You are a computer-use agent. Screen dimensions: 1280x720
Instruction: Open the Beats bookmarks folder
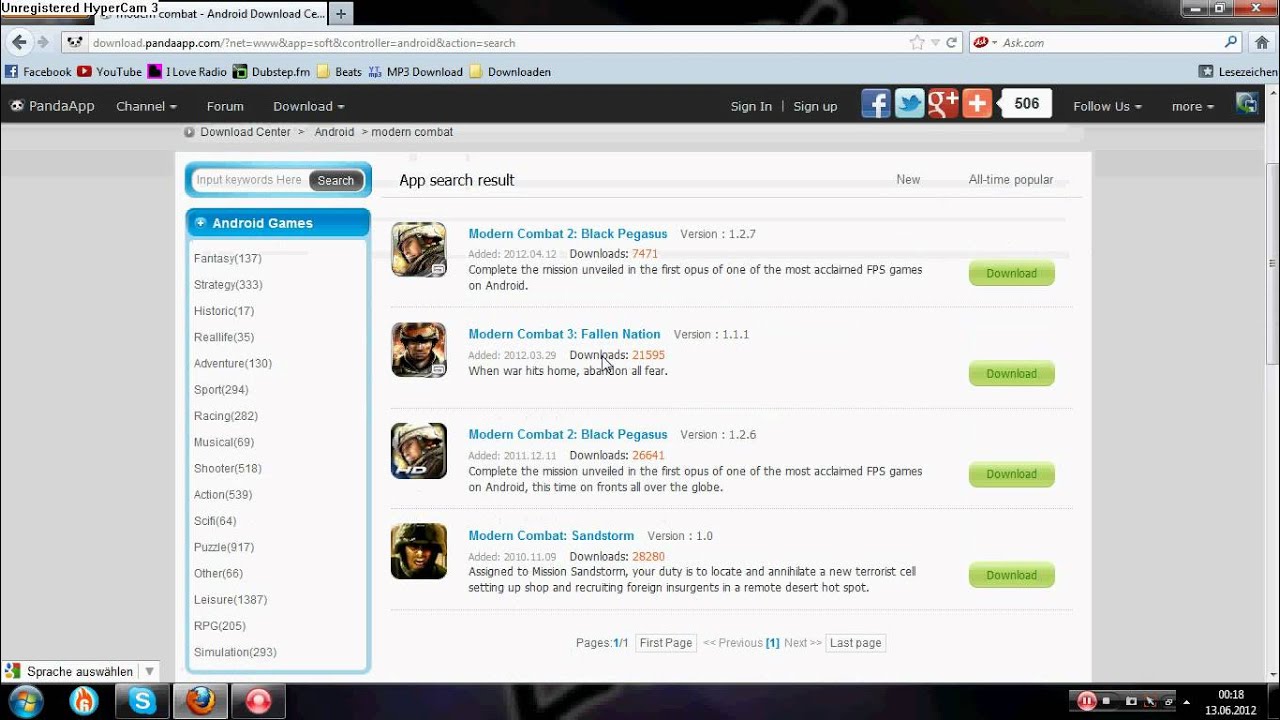pos(339,72)
